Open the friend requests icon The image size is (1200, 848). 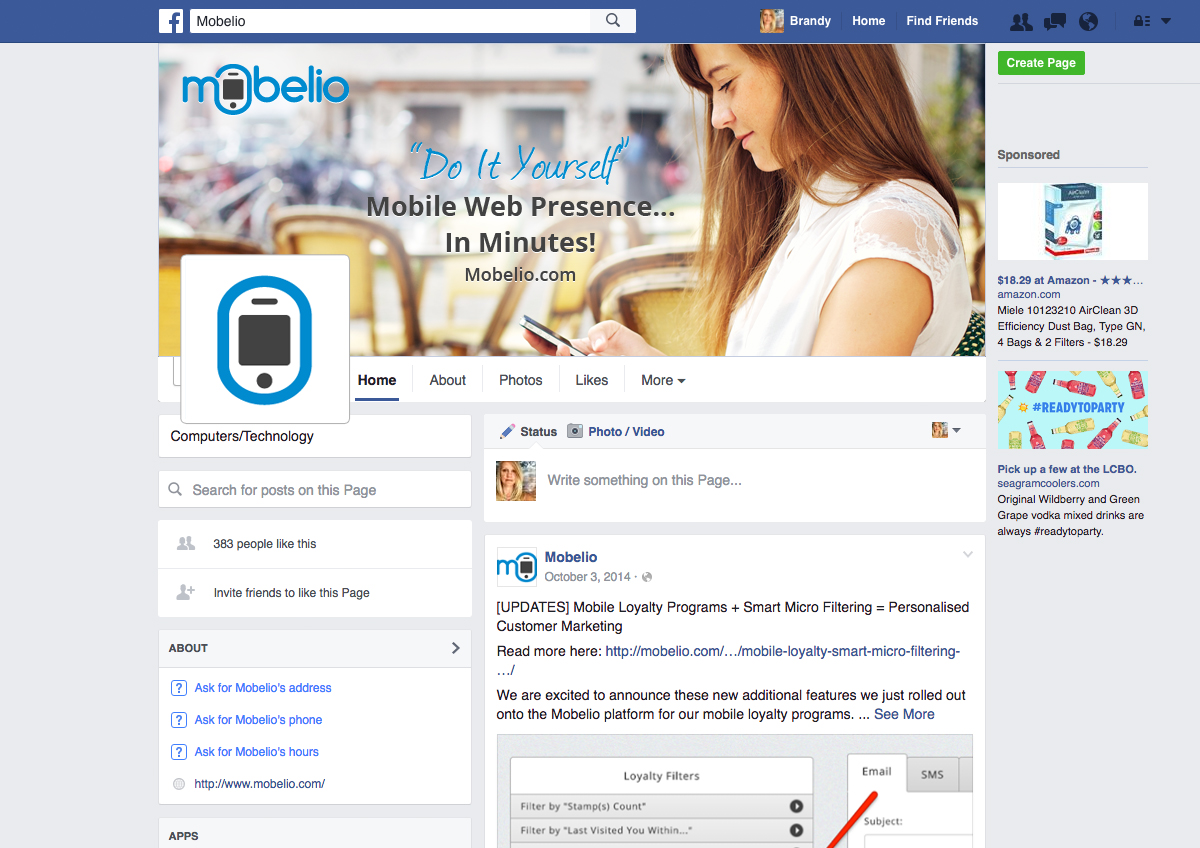pyautogui.click(x=1021, y=20)
